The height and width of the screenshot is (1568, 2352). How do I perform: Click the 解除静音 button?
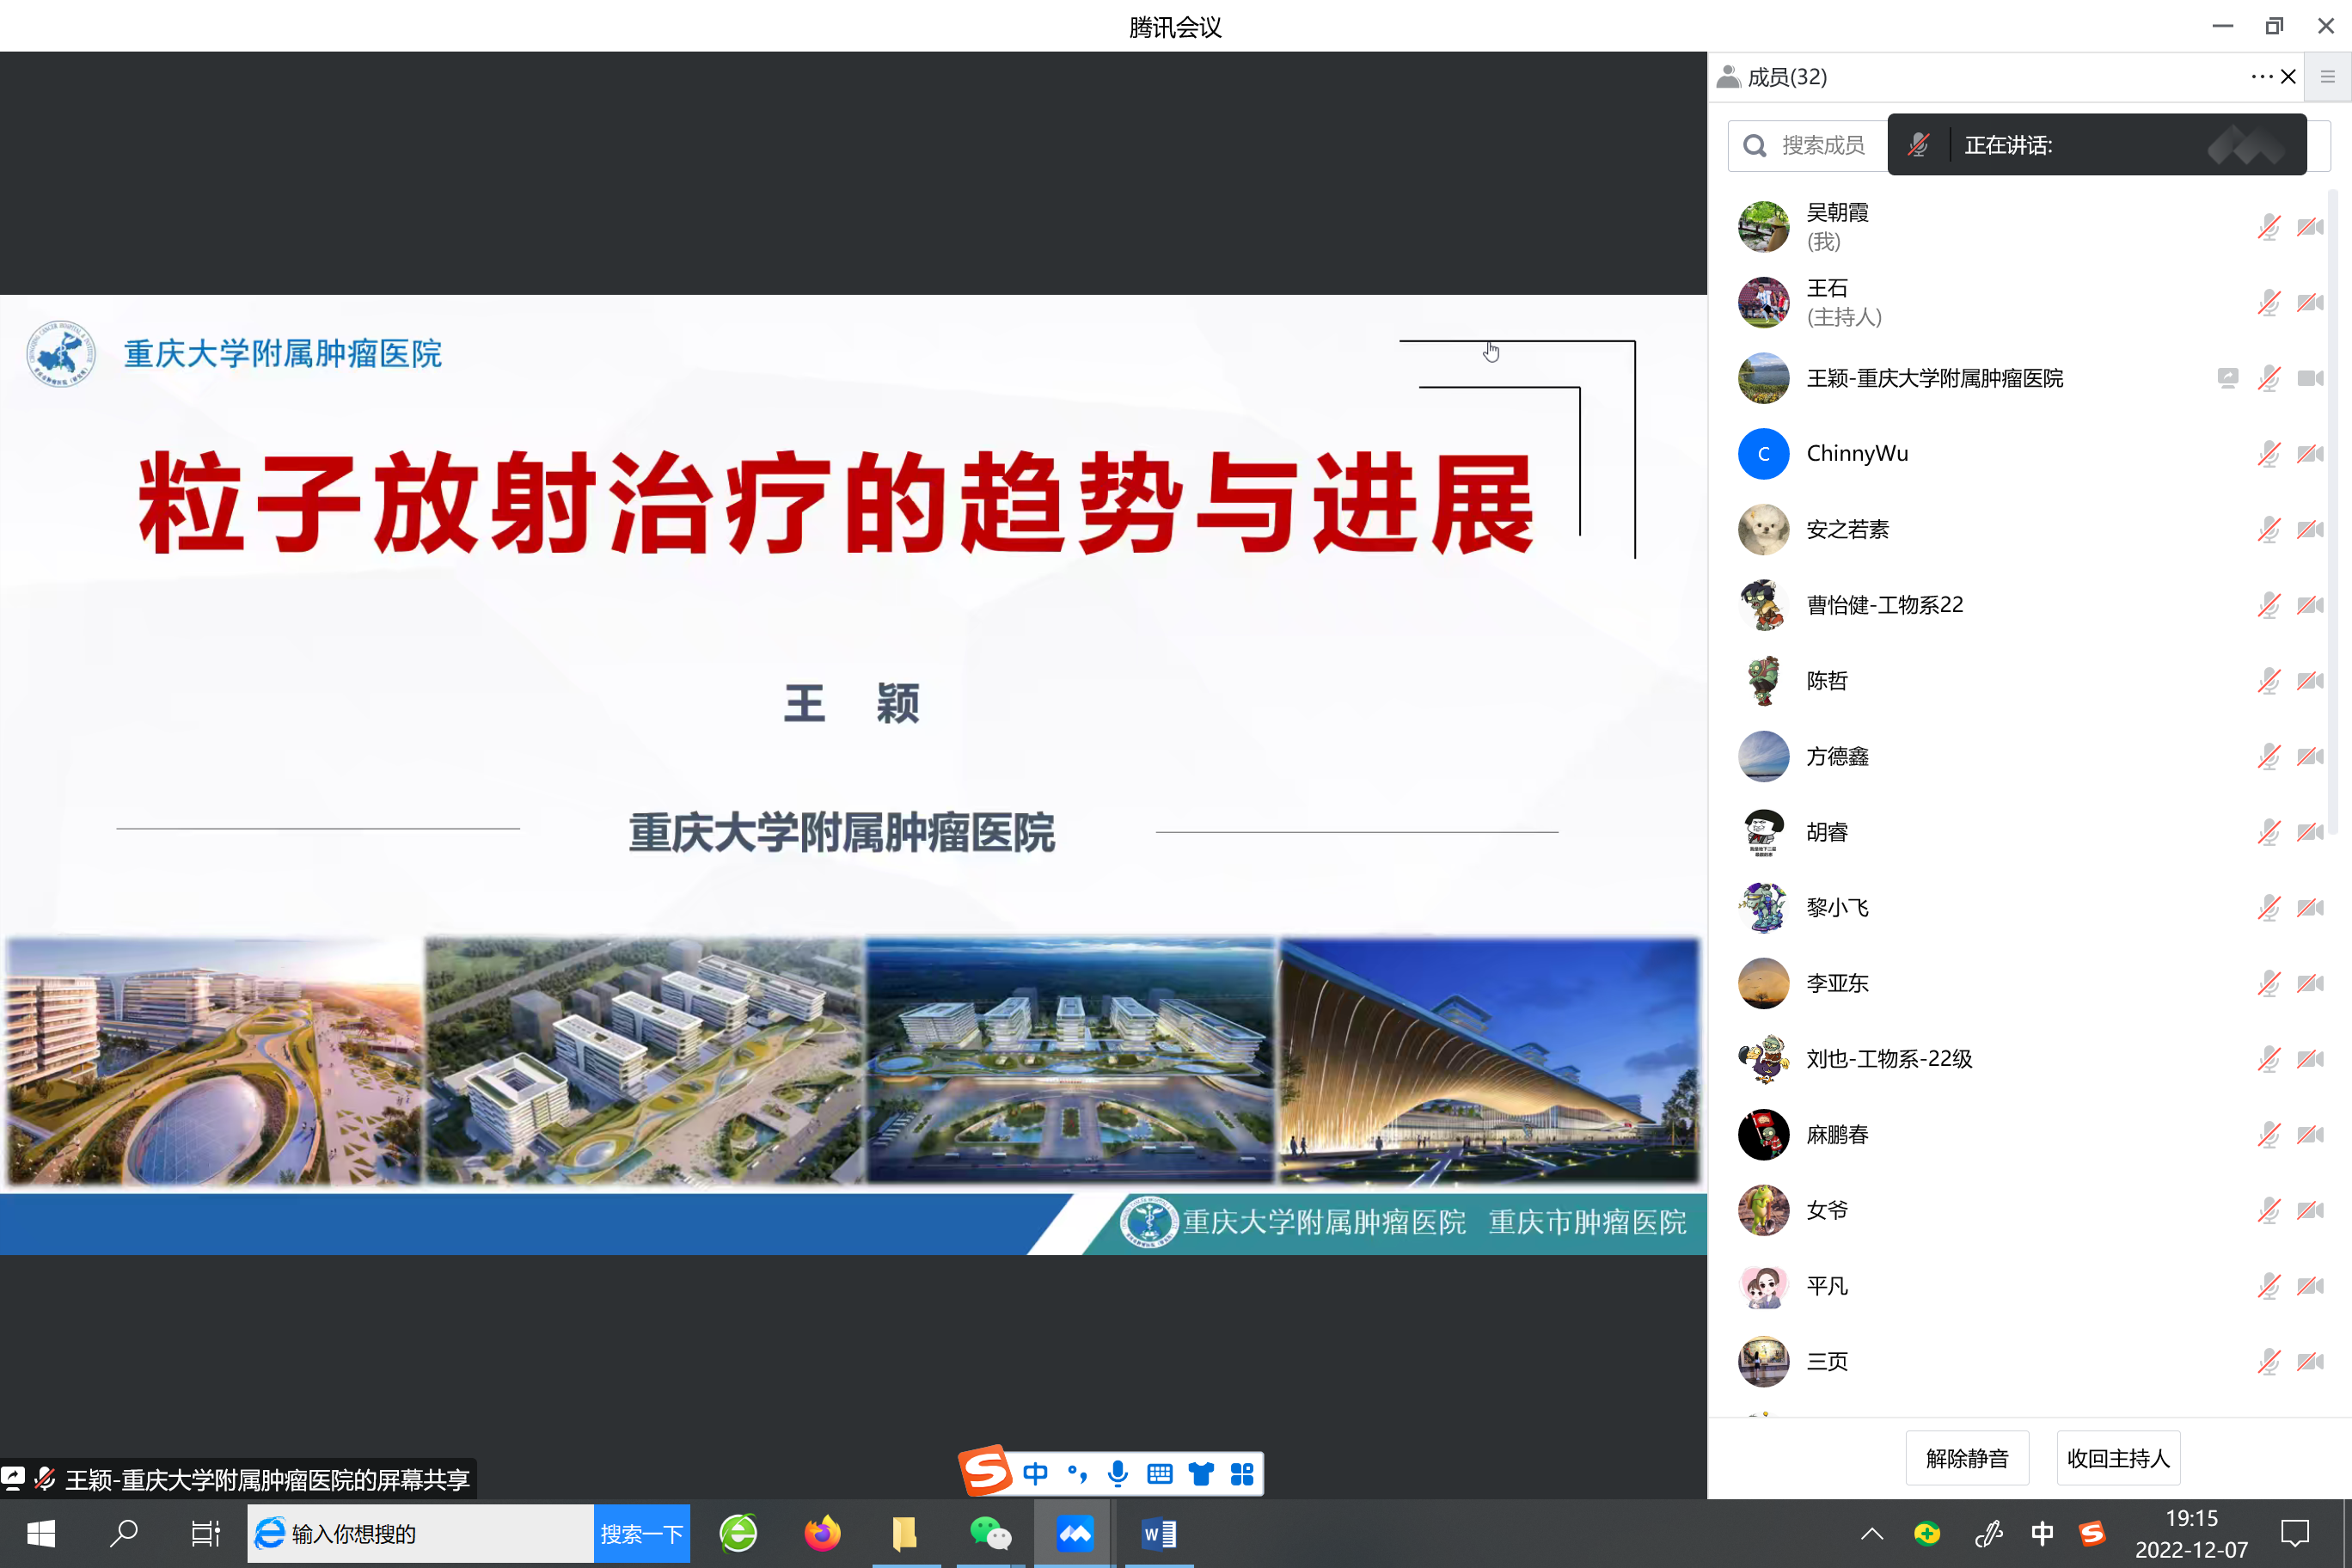(1967, 1458)
